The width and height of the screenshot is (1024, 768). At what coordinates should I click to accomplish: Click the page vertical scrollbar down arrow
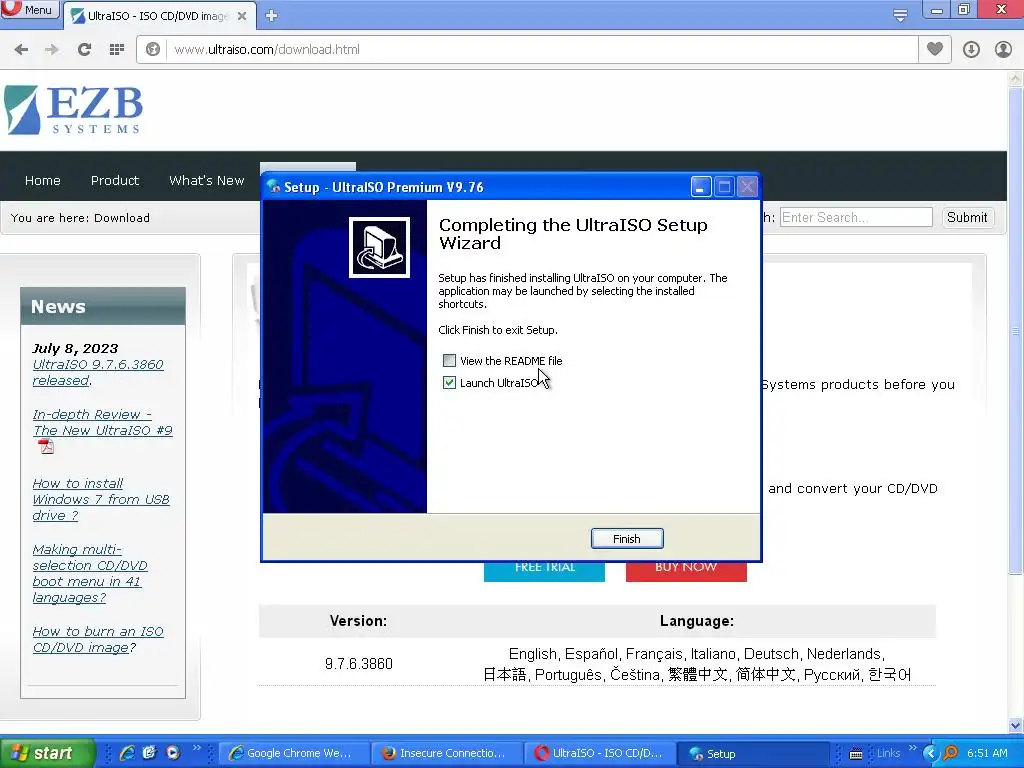click(1016, 726)
